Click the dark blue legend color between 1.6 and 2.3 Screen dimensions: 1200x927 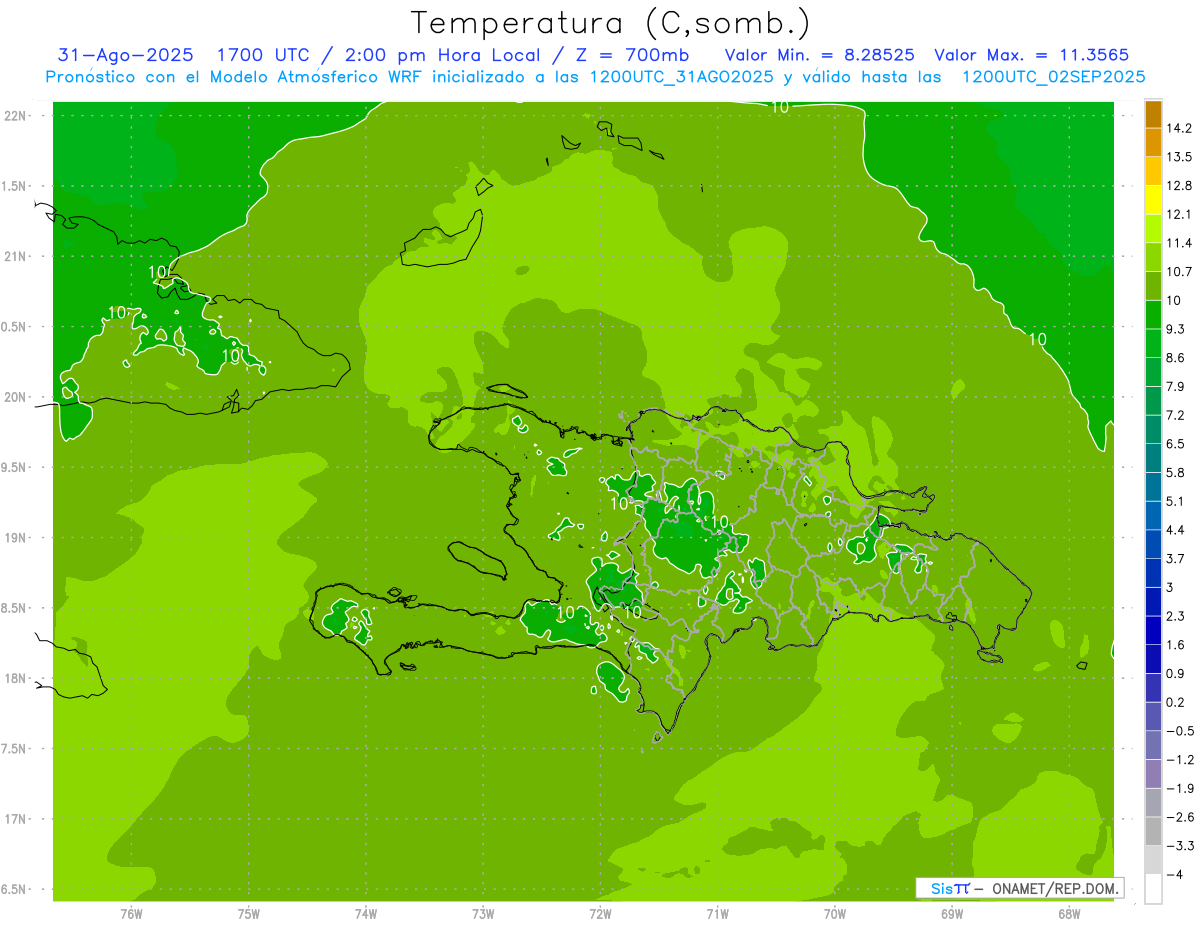1153,631
